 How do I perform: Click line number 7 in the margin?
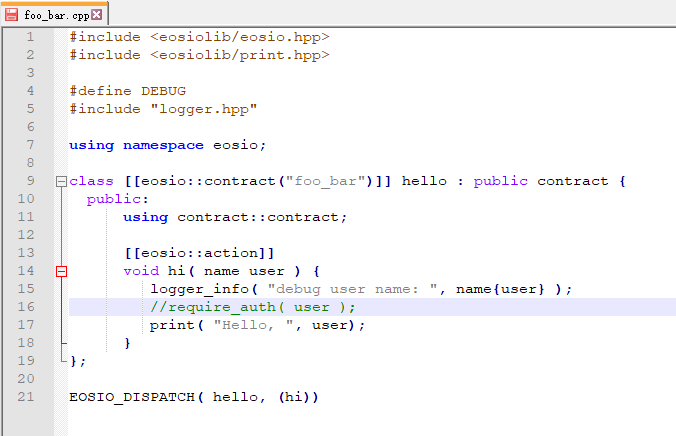coord(30,144)
